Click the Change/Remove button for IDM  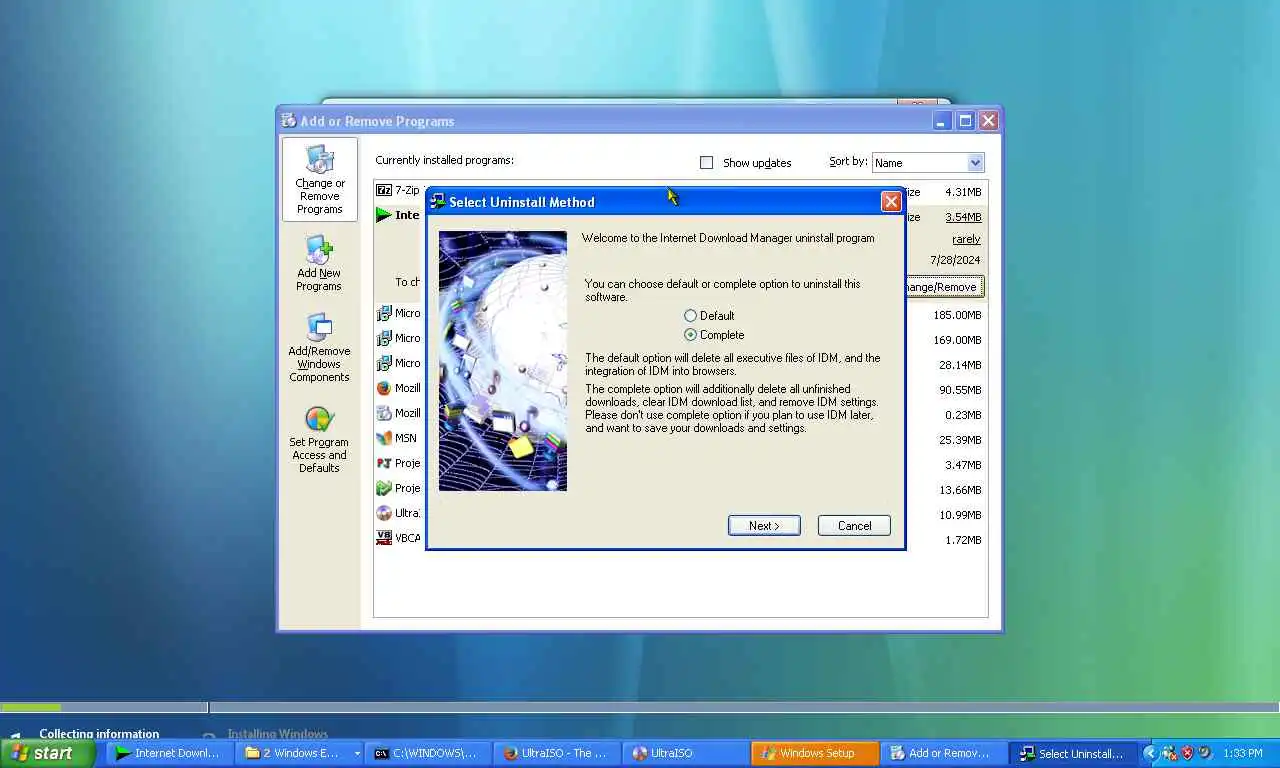click(x=943, y=287)
